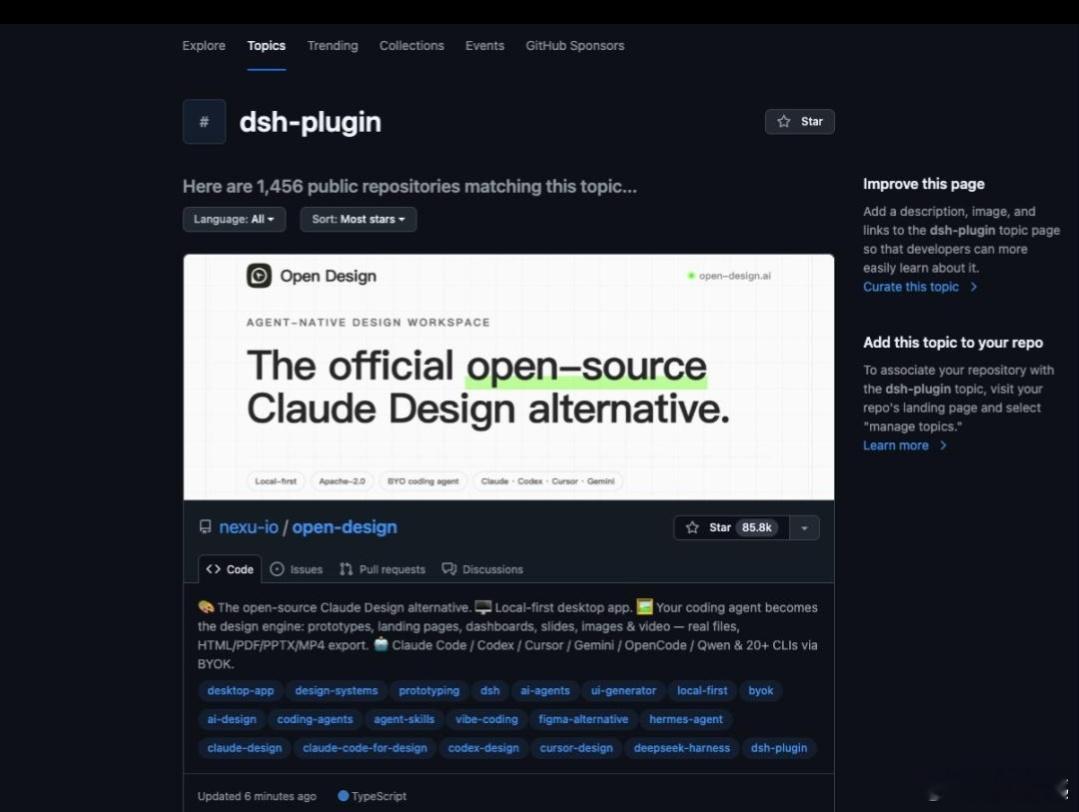The height and width of the screenshot is (812, 1079).
Task: Open the desktop-app topic tag
Action: (240, 690)
